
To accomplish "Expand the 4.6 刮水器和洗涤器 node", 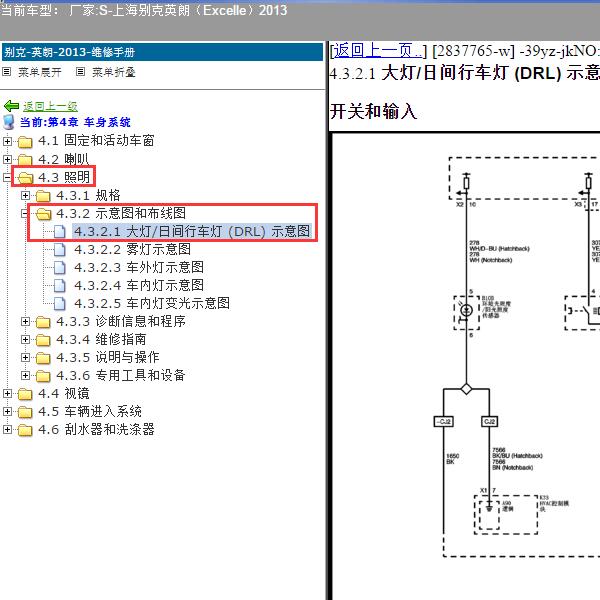I will pyautogui.click(x=7, y=429).
